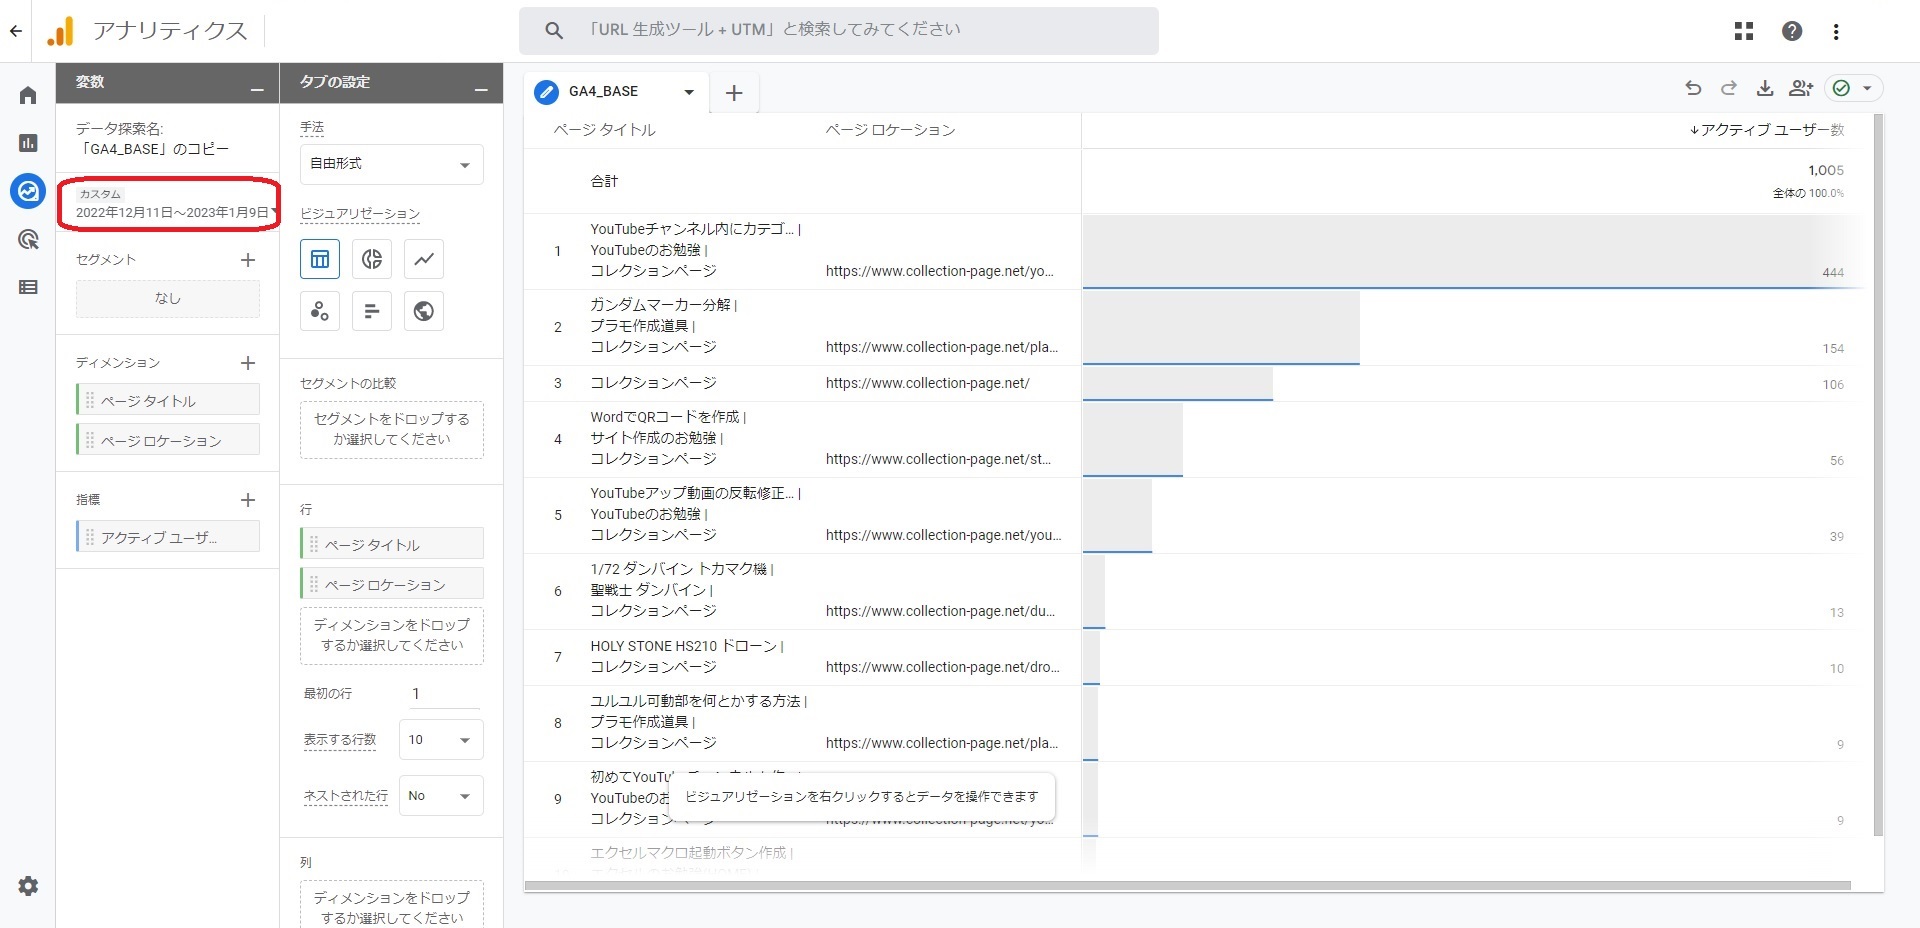Click the total value 1,005

[1826, 170]
